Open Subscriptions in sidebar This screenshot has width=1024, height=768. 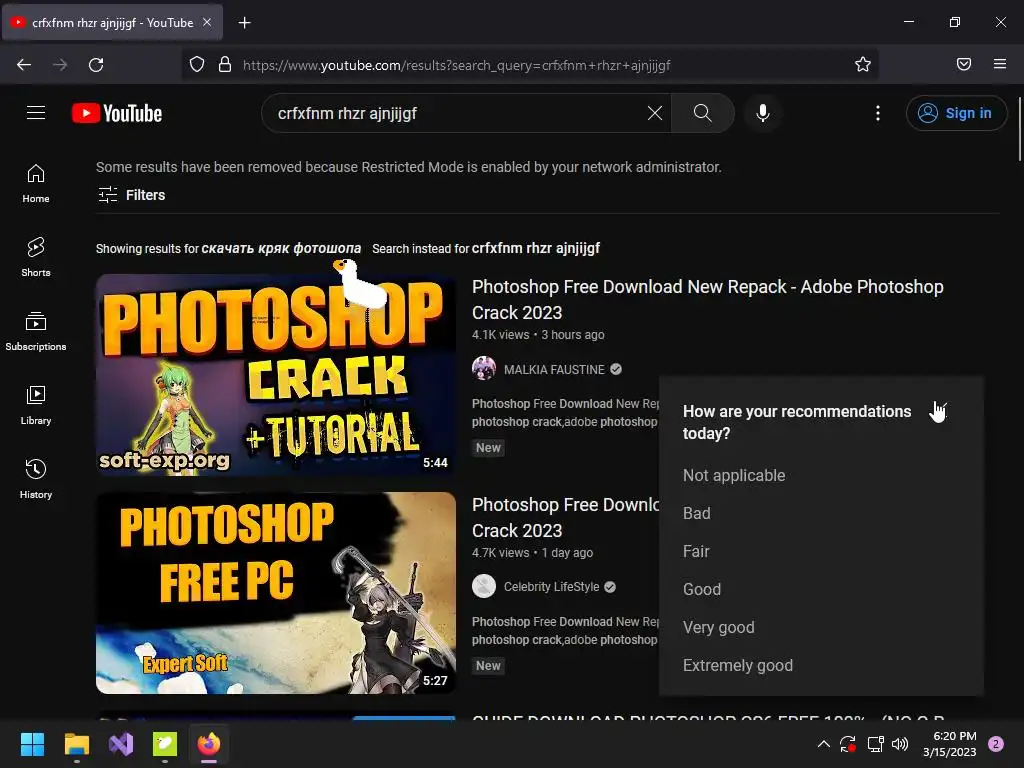[36, 332]
